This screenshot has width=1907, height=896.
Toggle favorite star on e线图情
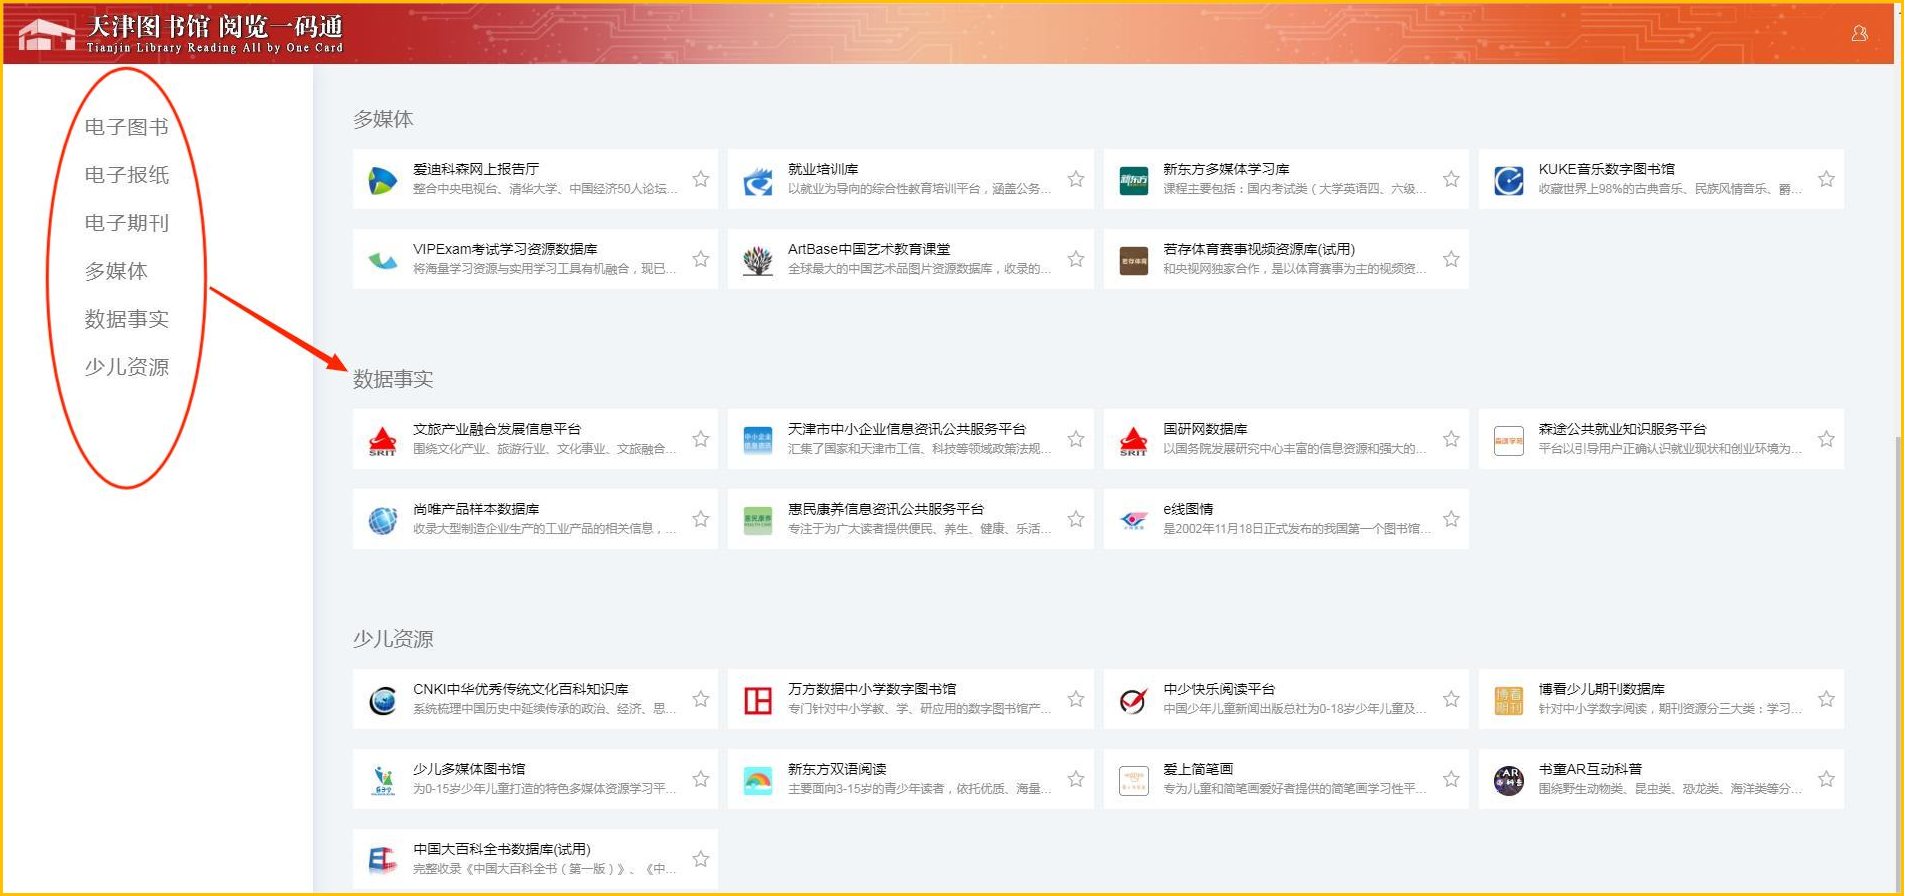(1451, 519)
